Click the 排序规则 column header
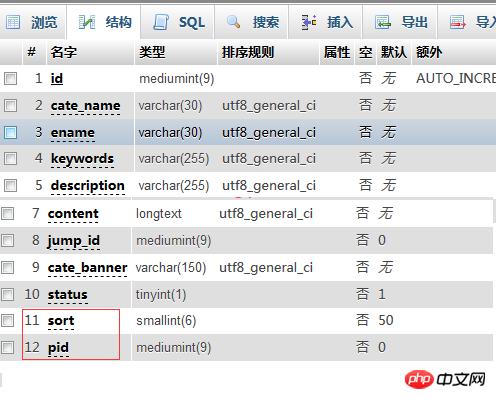 click(x=248, y=52)
